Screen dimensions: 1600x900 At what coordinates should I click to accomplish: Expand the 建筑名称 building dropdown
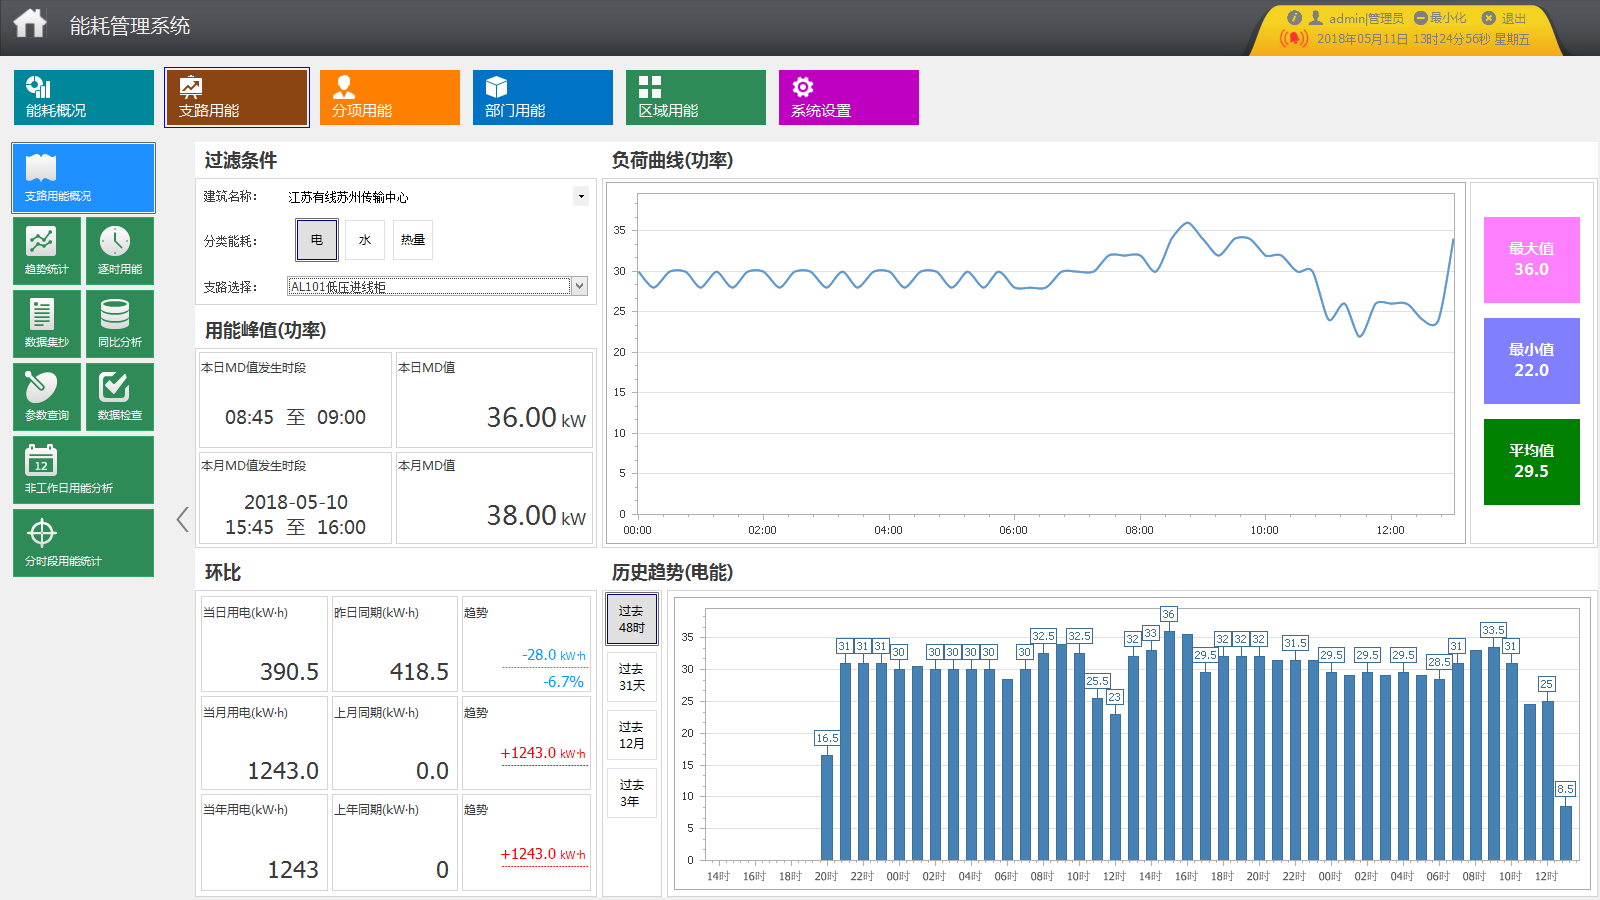[580, 196]
